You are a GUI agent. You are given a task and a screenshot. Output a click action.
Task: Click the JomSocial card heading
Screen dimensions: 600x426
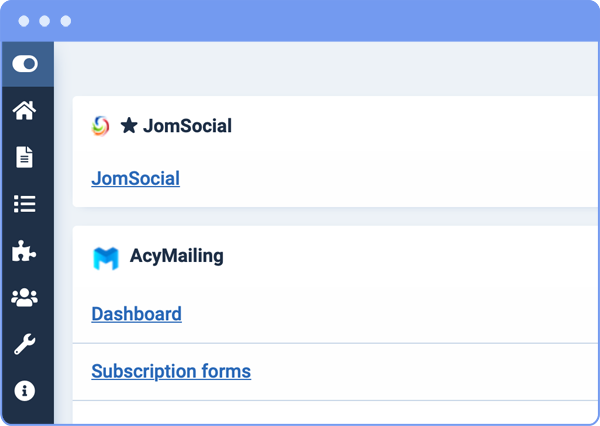click(x=188, y=126)
